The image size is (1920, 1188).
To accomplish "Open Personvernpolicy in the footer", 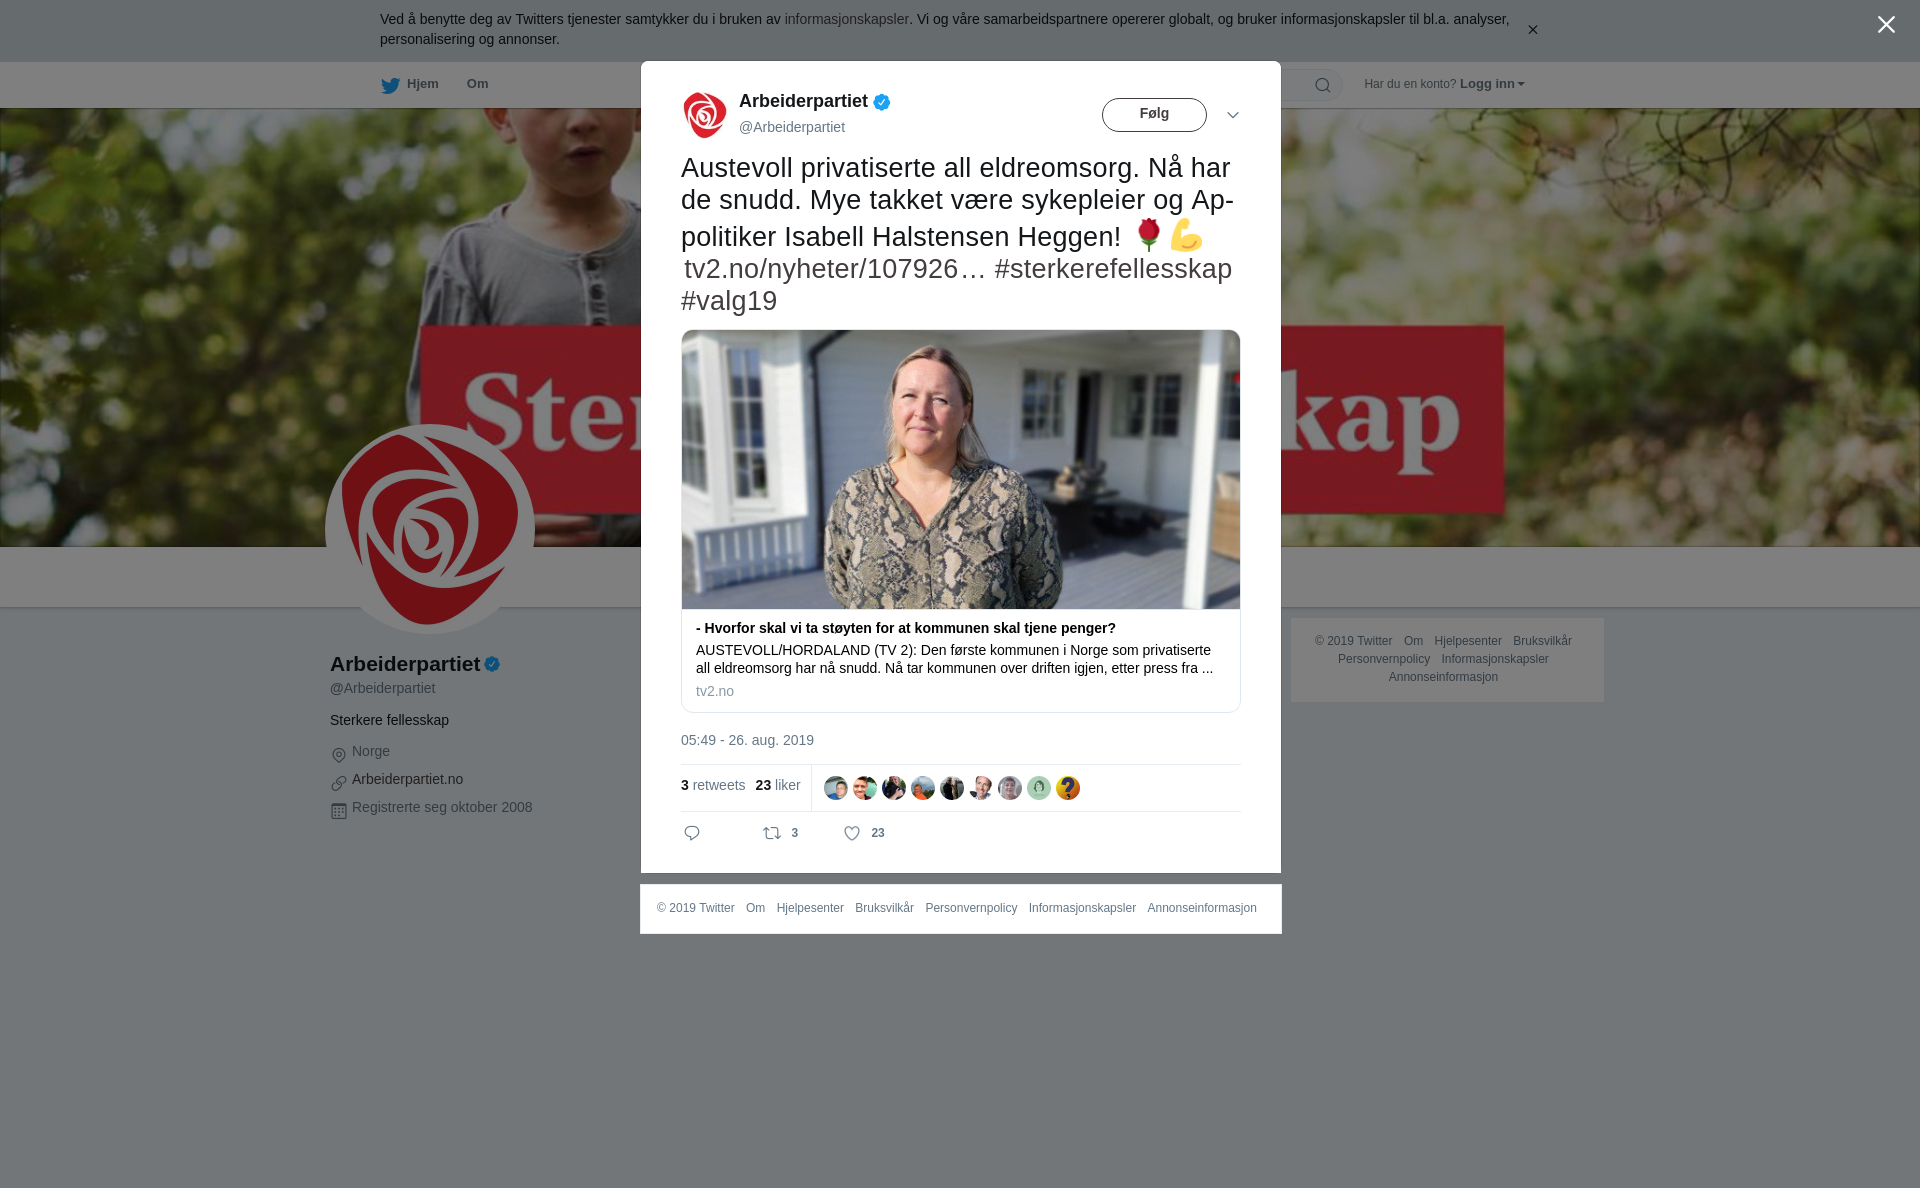I will [x=971, y=908].
